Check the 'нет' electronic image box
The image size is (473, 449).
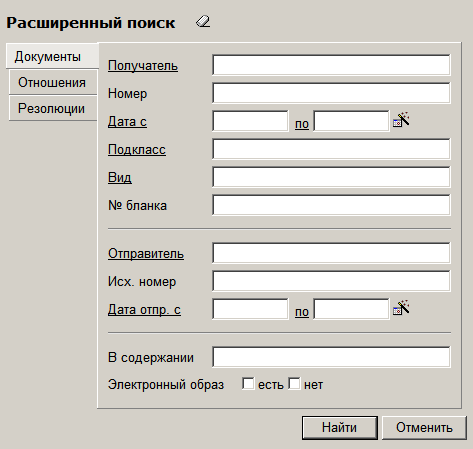coord(294,383)
